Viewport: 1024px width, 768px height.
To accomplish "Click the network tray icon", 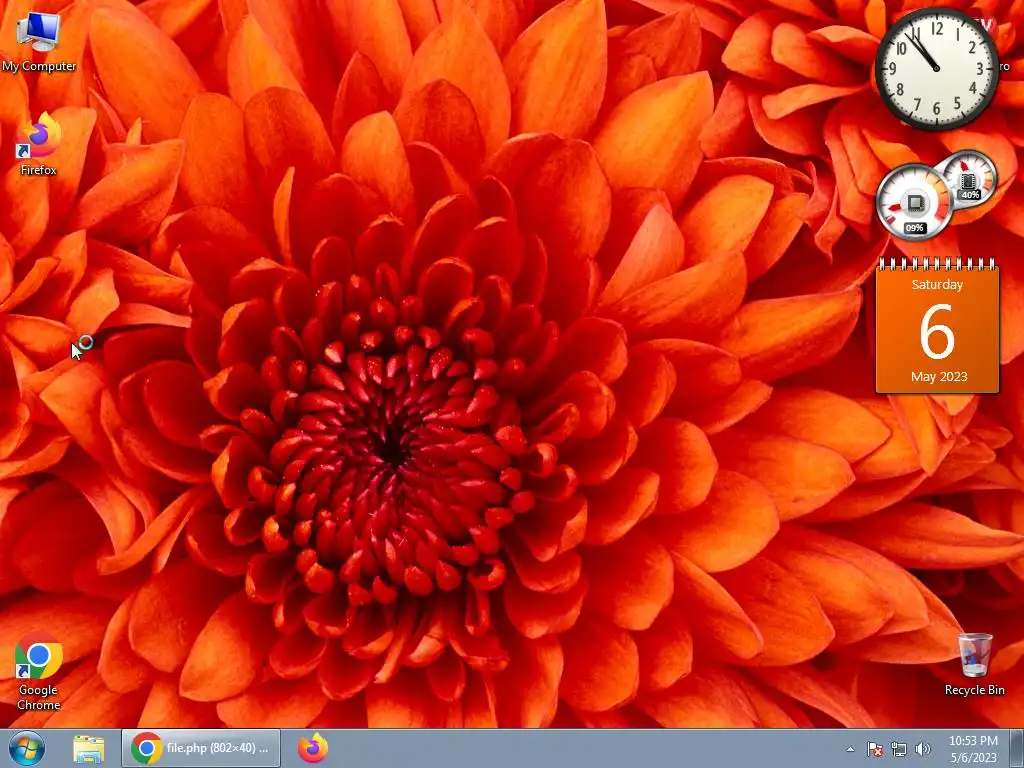I will pos(899,749).
